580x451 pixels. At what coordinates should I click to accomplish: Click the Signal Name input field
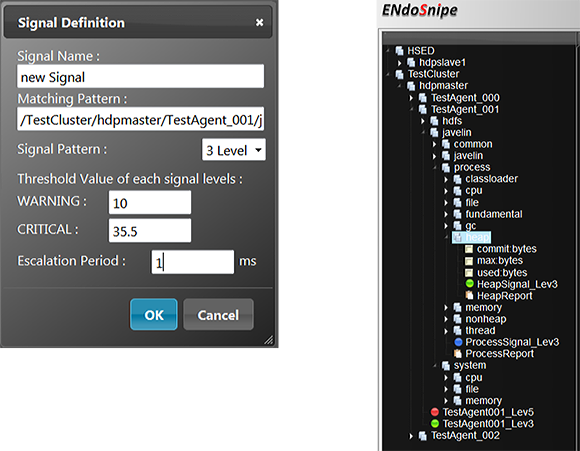[x=141, y=76]
